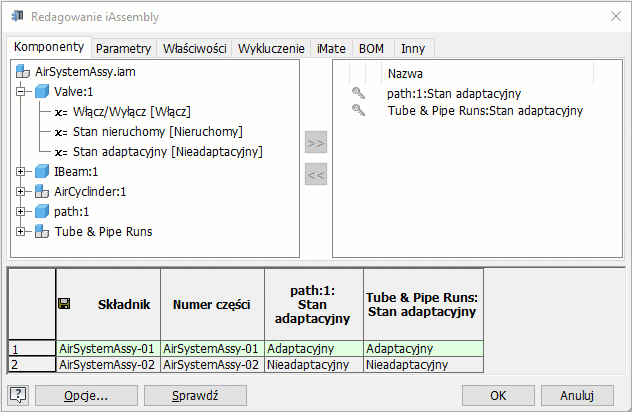Switch to the Komponenty tab
632x412 pixels.
(x=49, y=47)
